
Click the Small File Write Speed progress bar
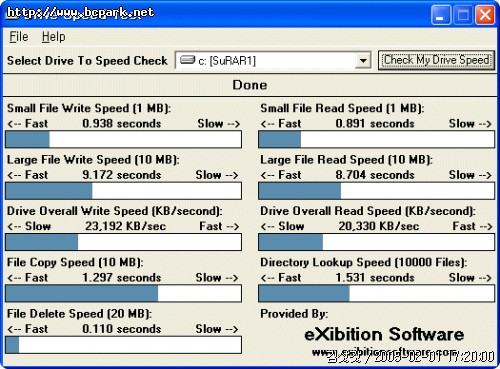[123, 139]
